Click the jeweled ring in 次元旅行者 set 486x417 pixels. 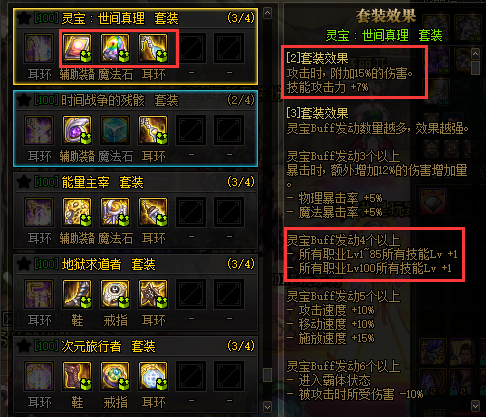(x=115, y=376)
